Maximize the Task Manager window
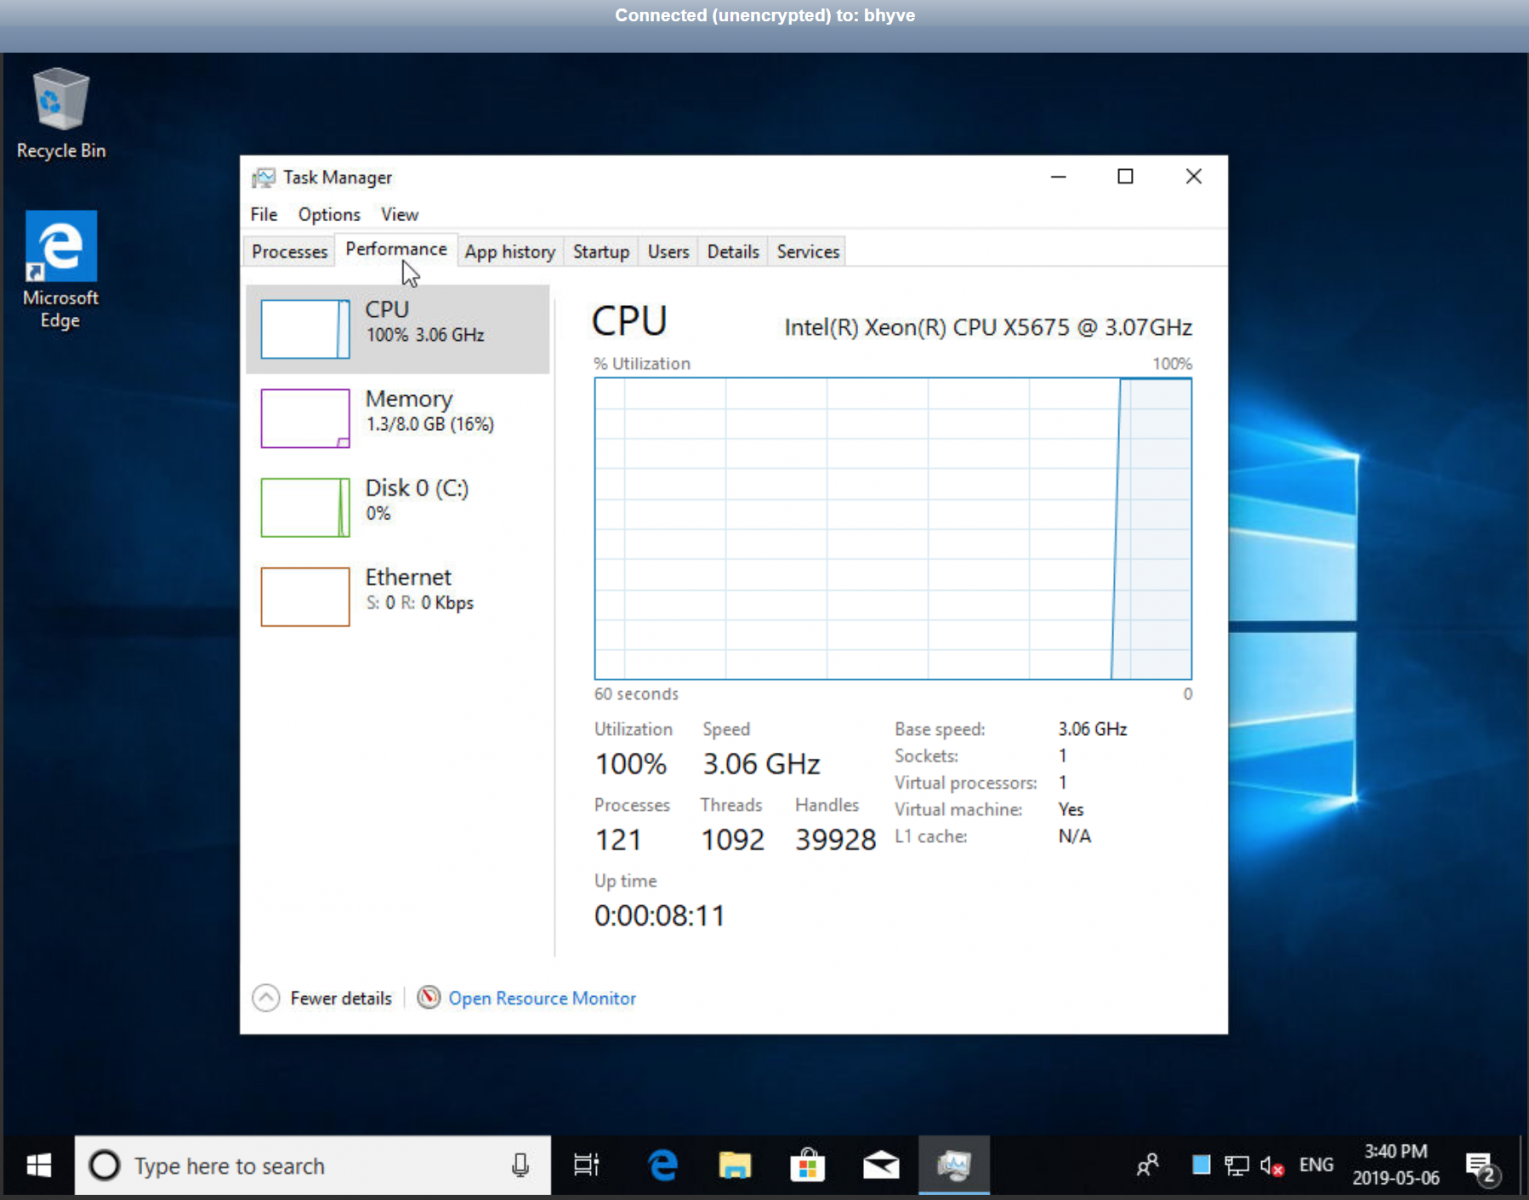1529x1200 pixels. pyautogui.click(x=1125, y=177)
